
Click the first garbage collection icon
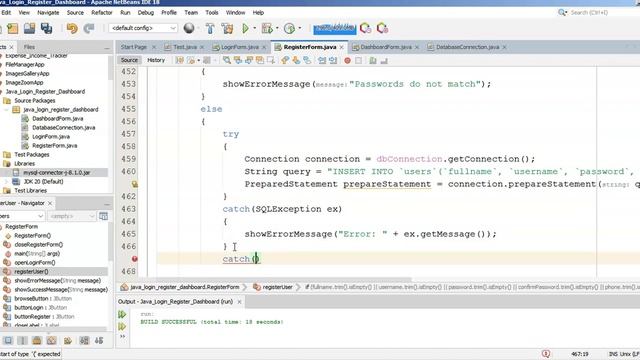[x=366, y=28]
